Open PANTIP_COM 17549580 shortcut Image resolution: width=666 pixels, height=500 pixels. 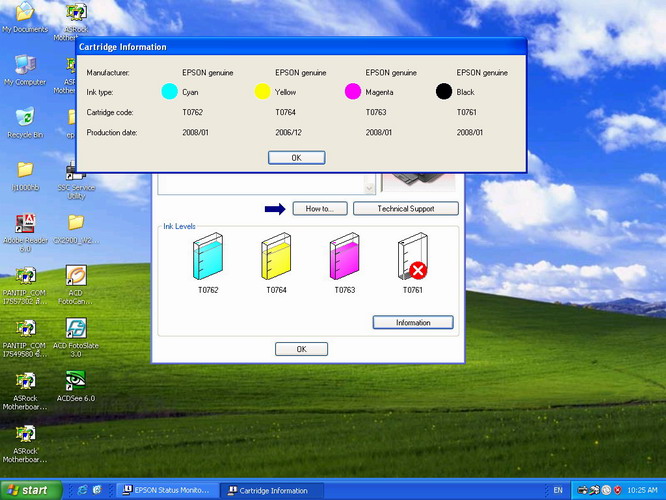(x=25, y=338)
